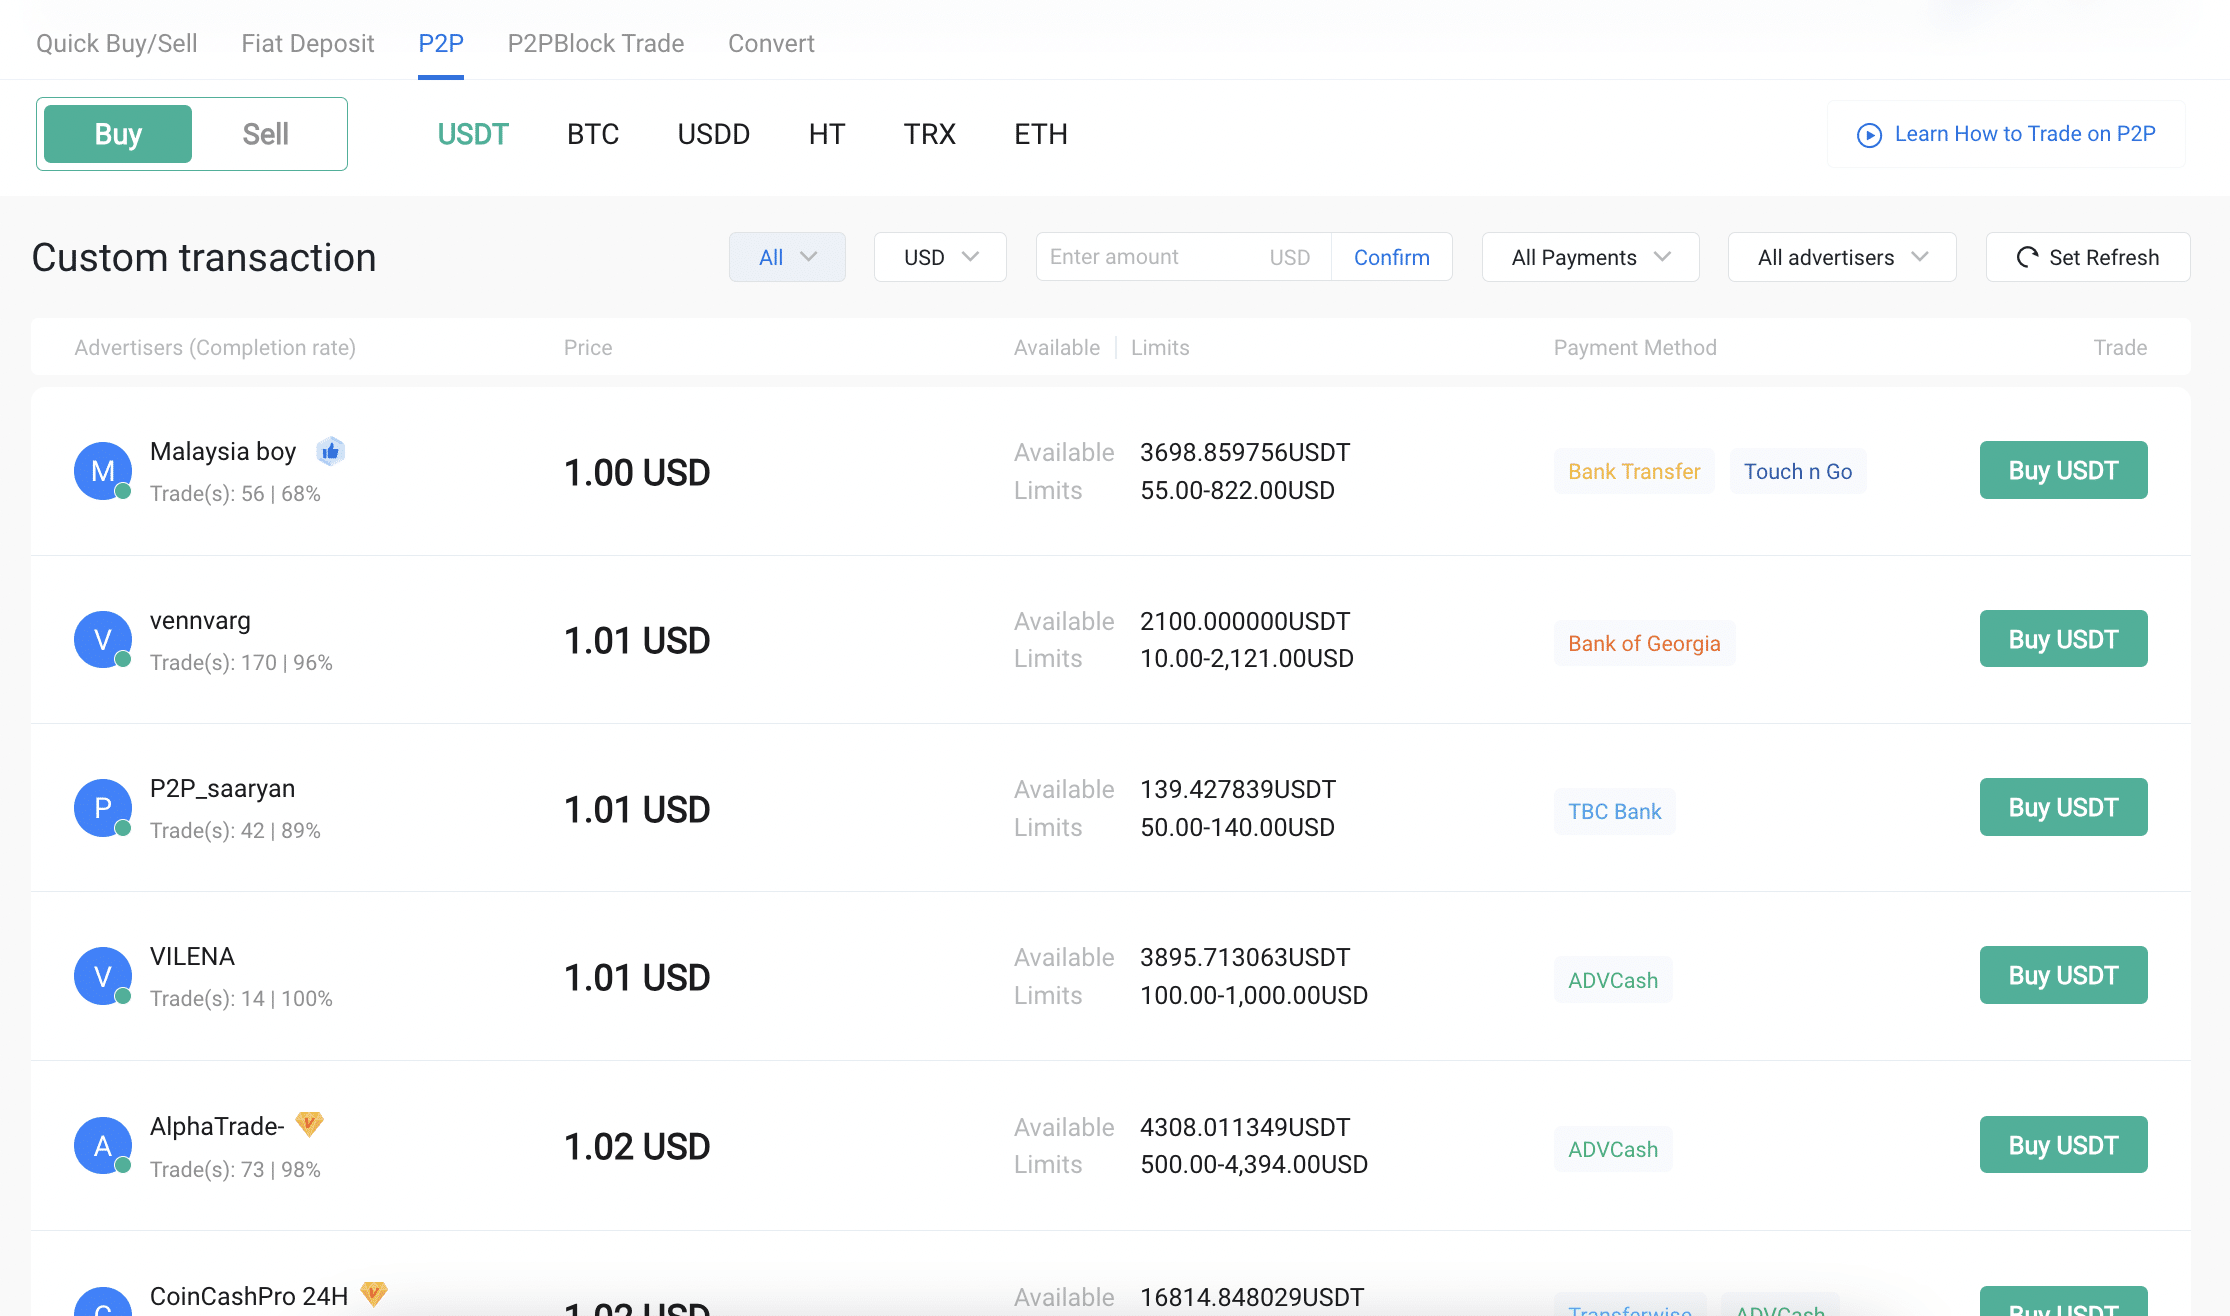Screen dimensions: 2230x1316
Task: Switch to Buy mode
Action: (118, 134)
